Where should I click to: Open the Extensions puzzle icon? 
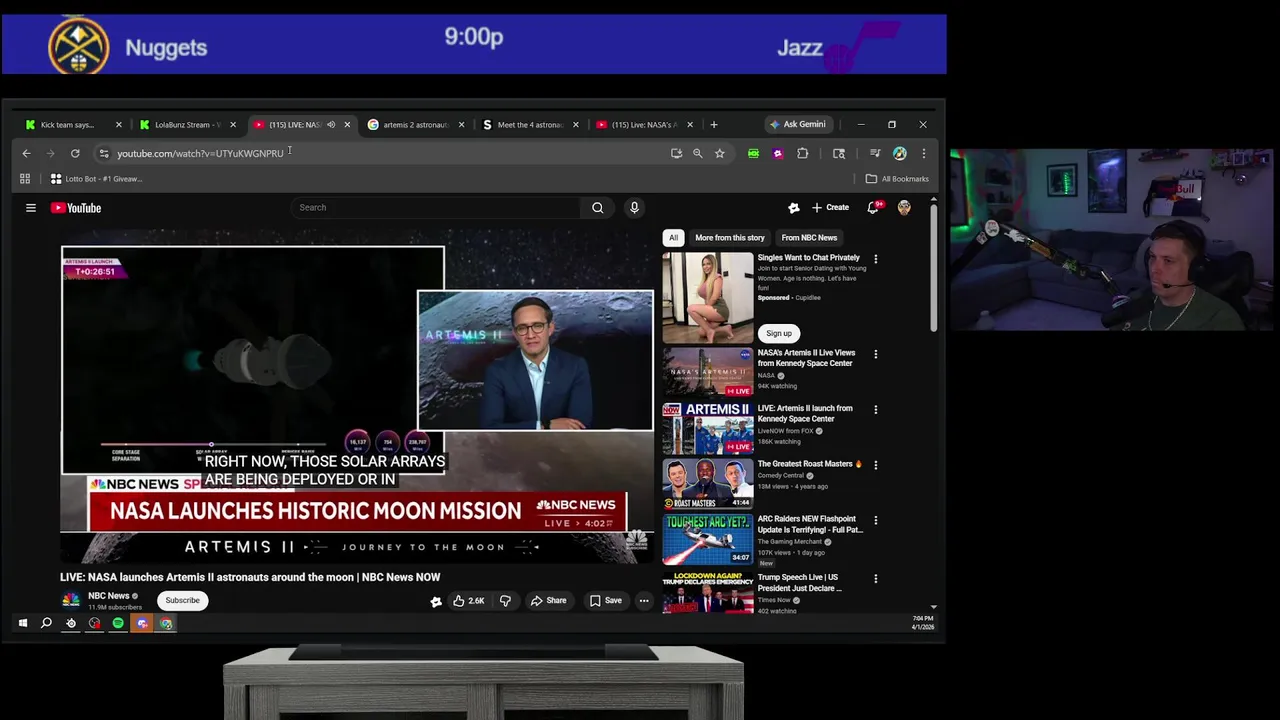[802, 153]
